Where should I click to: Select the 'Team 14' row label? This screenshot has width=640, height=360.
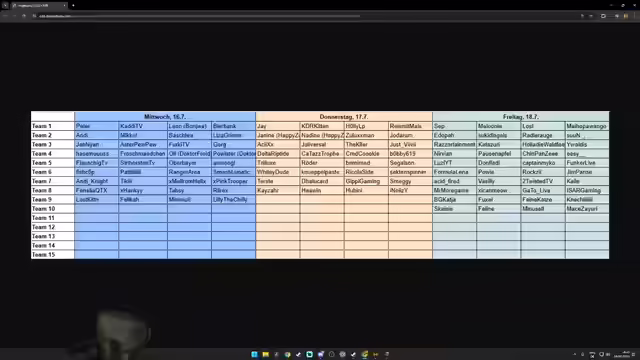[x=53, y=245]
